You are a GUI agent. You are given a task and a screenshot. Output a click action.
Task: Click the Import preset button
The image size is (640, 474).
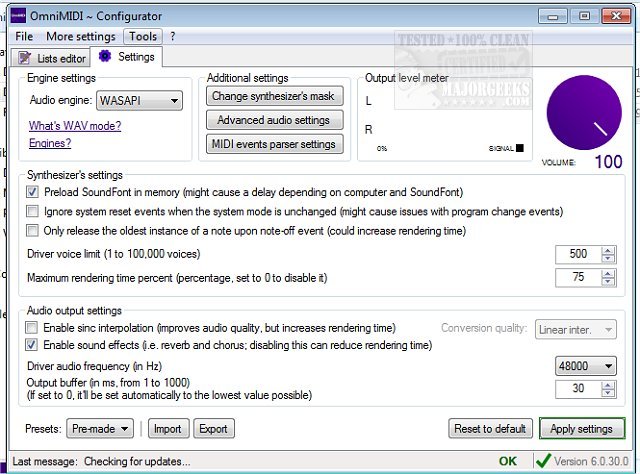point(169,429)
